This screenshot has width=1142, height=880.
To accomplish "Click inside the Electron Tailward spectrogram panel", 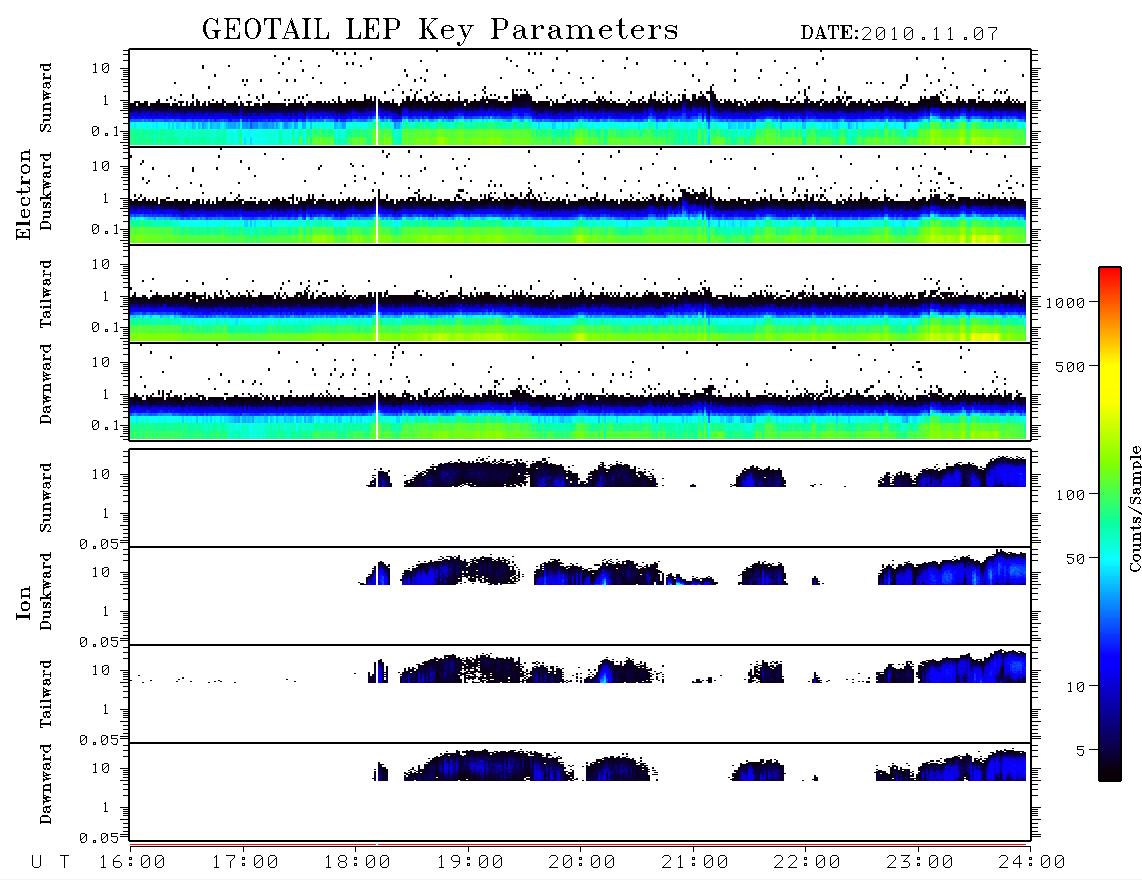I will pyautogui.click(x=580, y=294).
